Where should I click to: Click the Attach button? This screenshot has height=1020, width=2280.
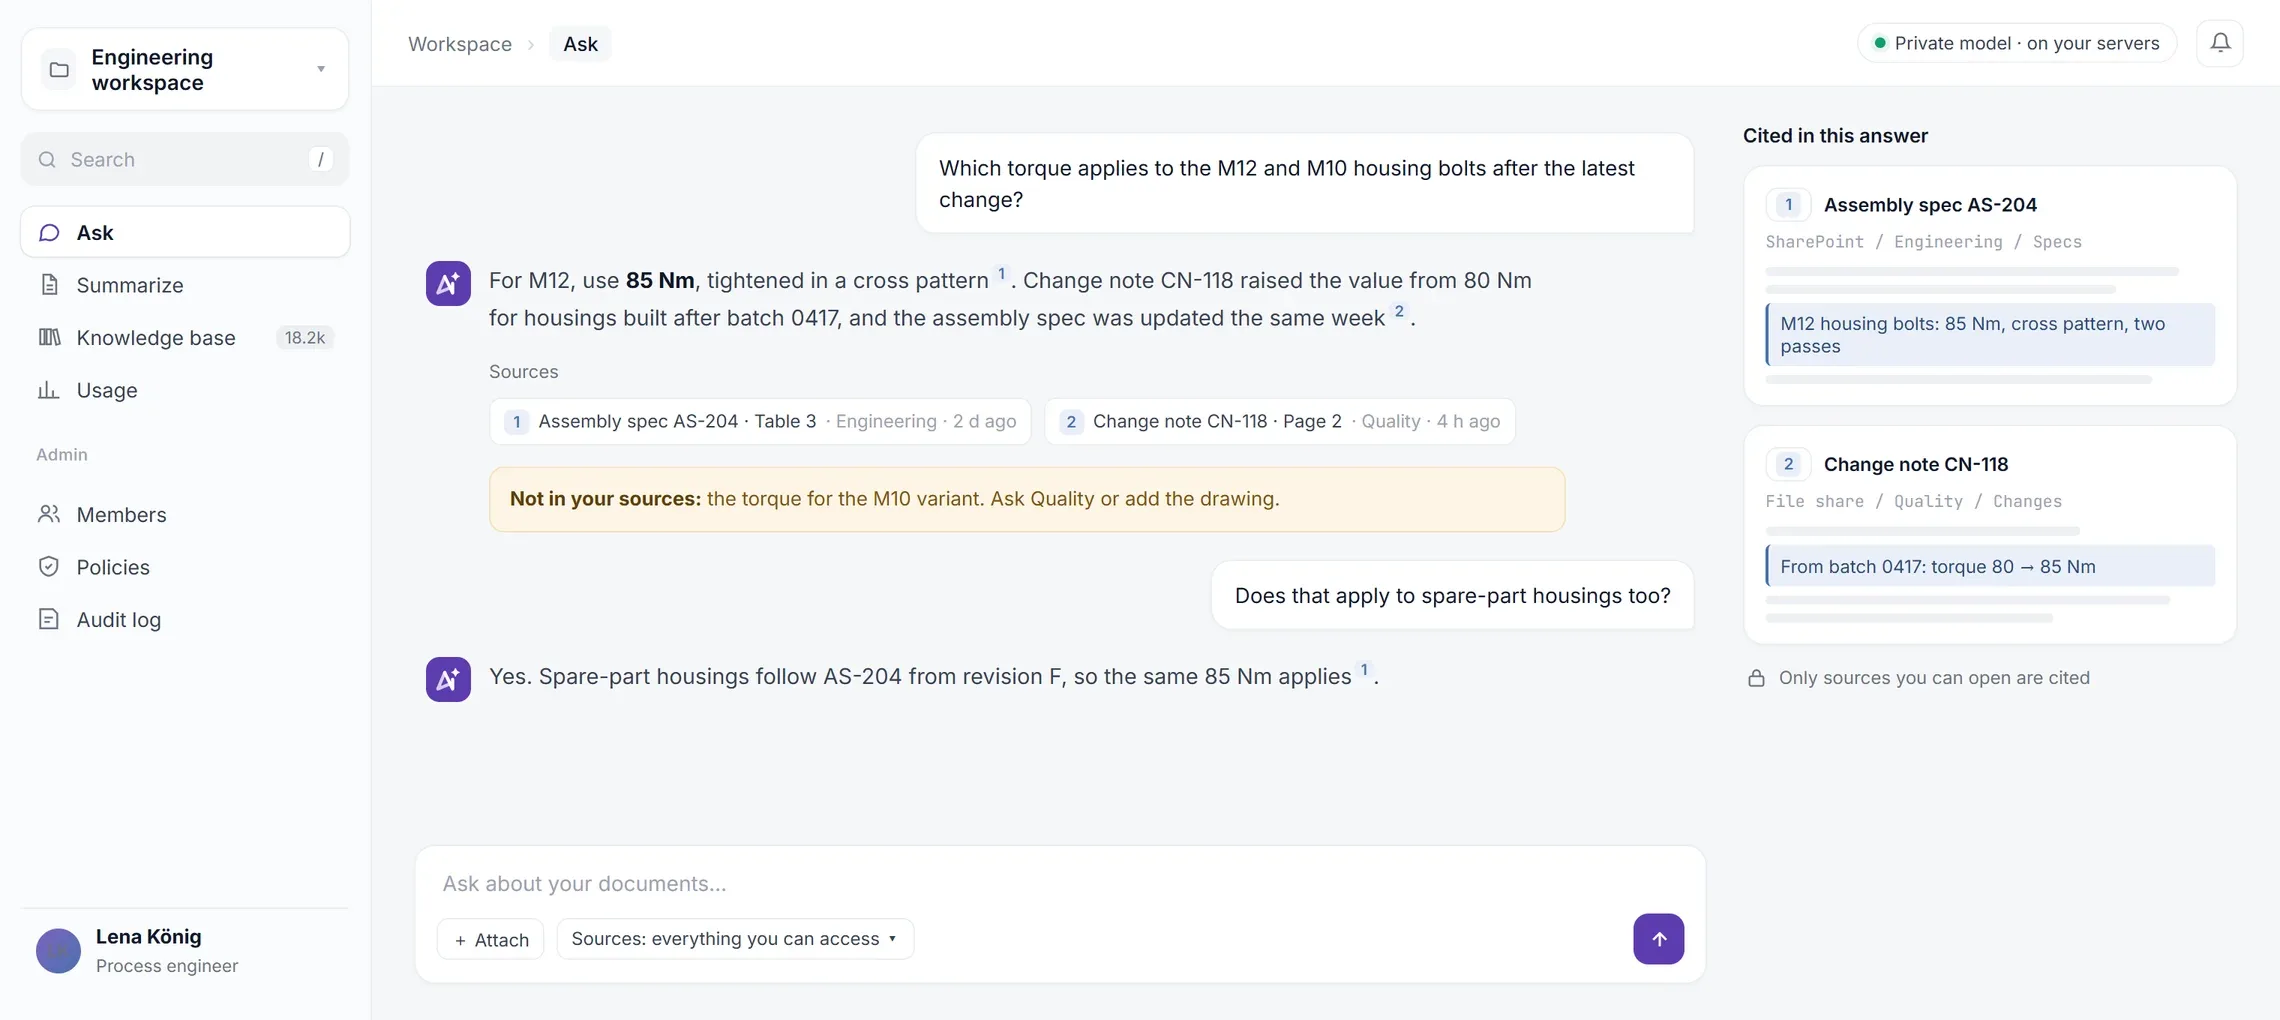coord(491,939)
